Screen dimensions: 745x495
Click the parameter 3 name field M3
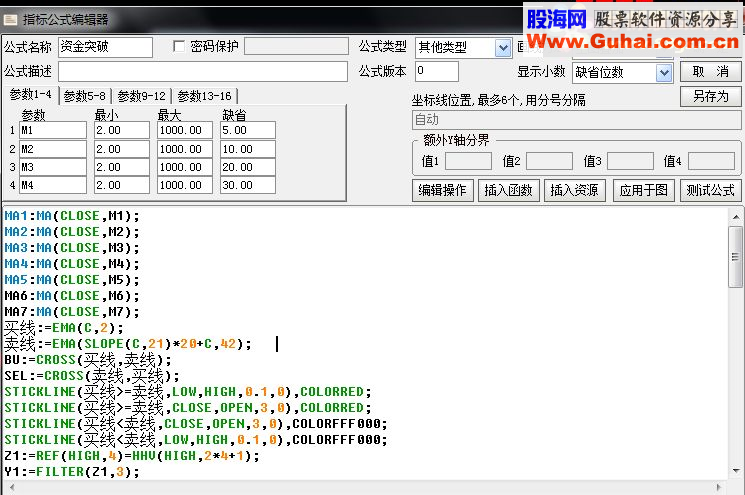point(53,167)
